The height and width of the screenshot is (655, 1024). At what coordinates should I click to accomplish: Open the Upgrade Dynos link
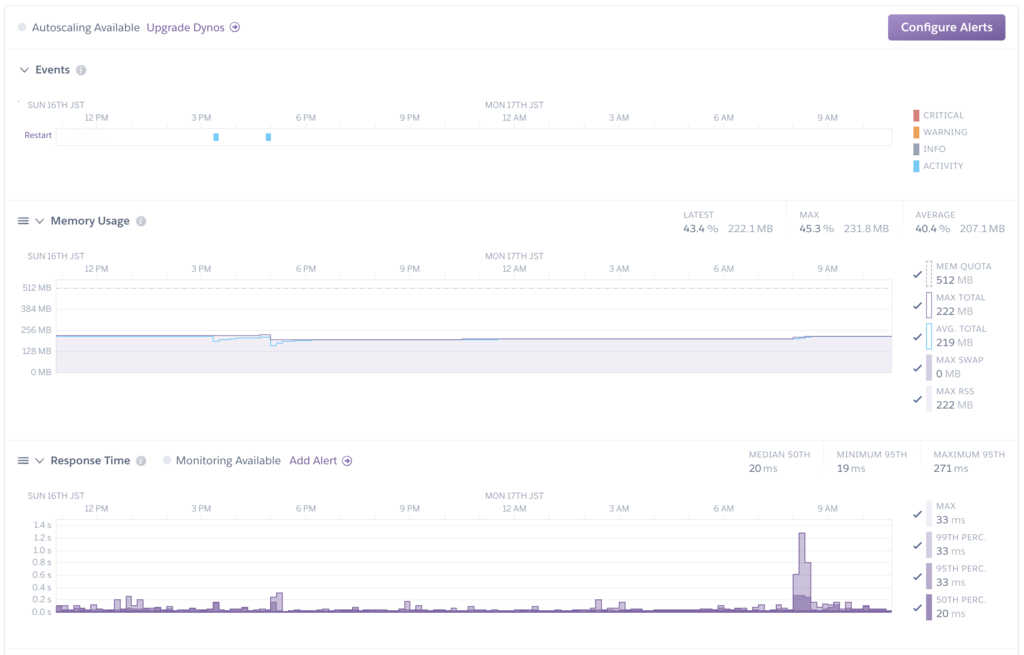(185, 27)
